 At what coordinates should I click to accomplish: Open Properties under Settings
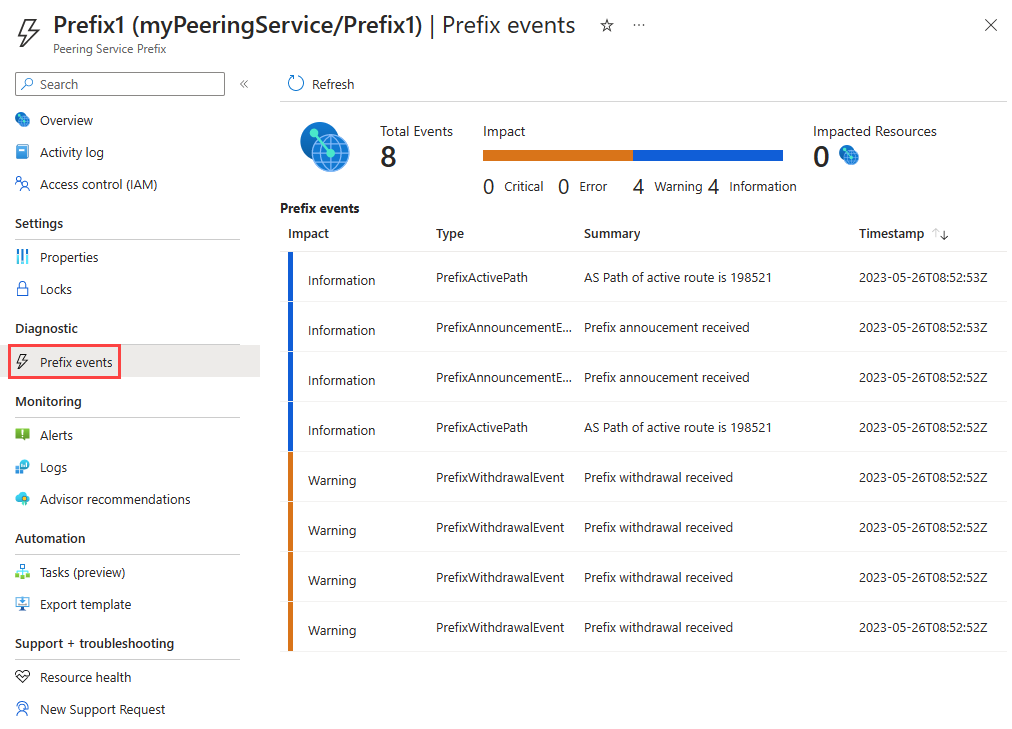(69, 257)
